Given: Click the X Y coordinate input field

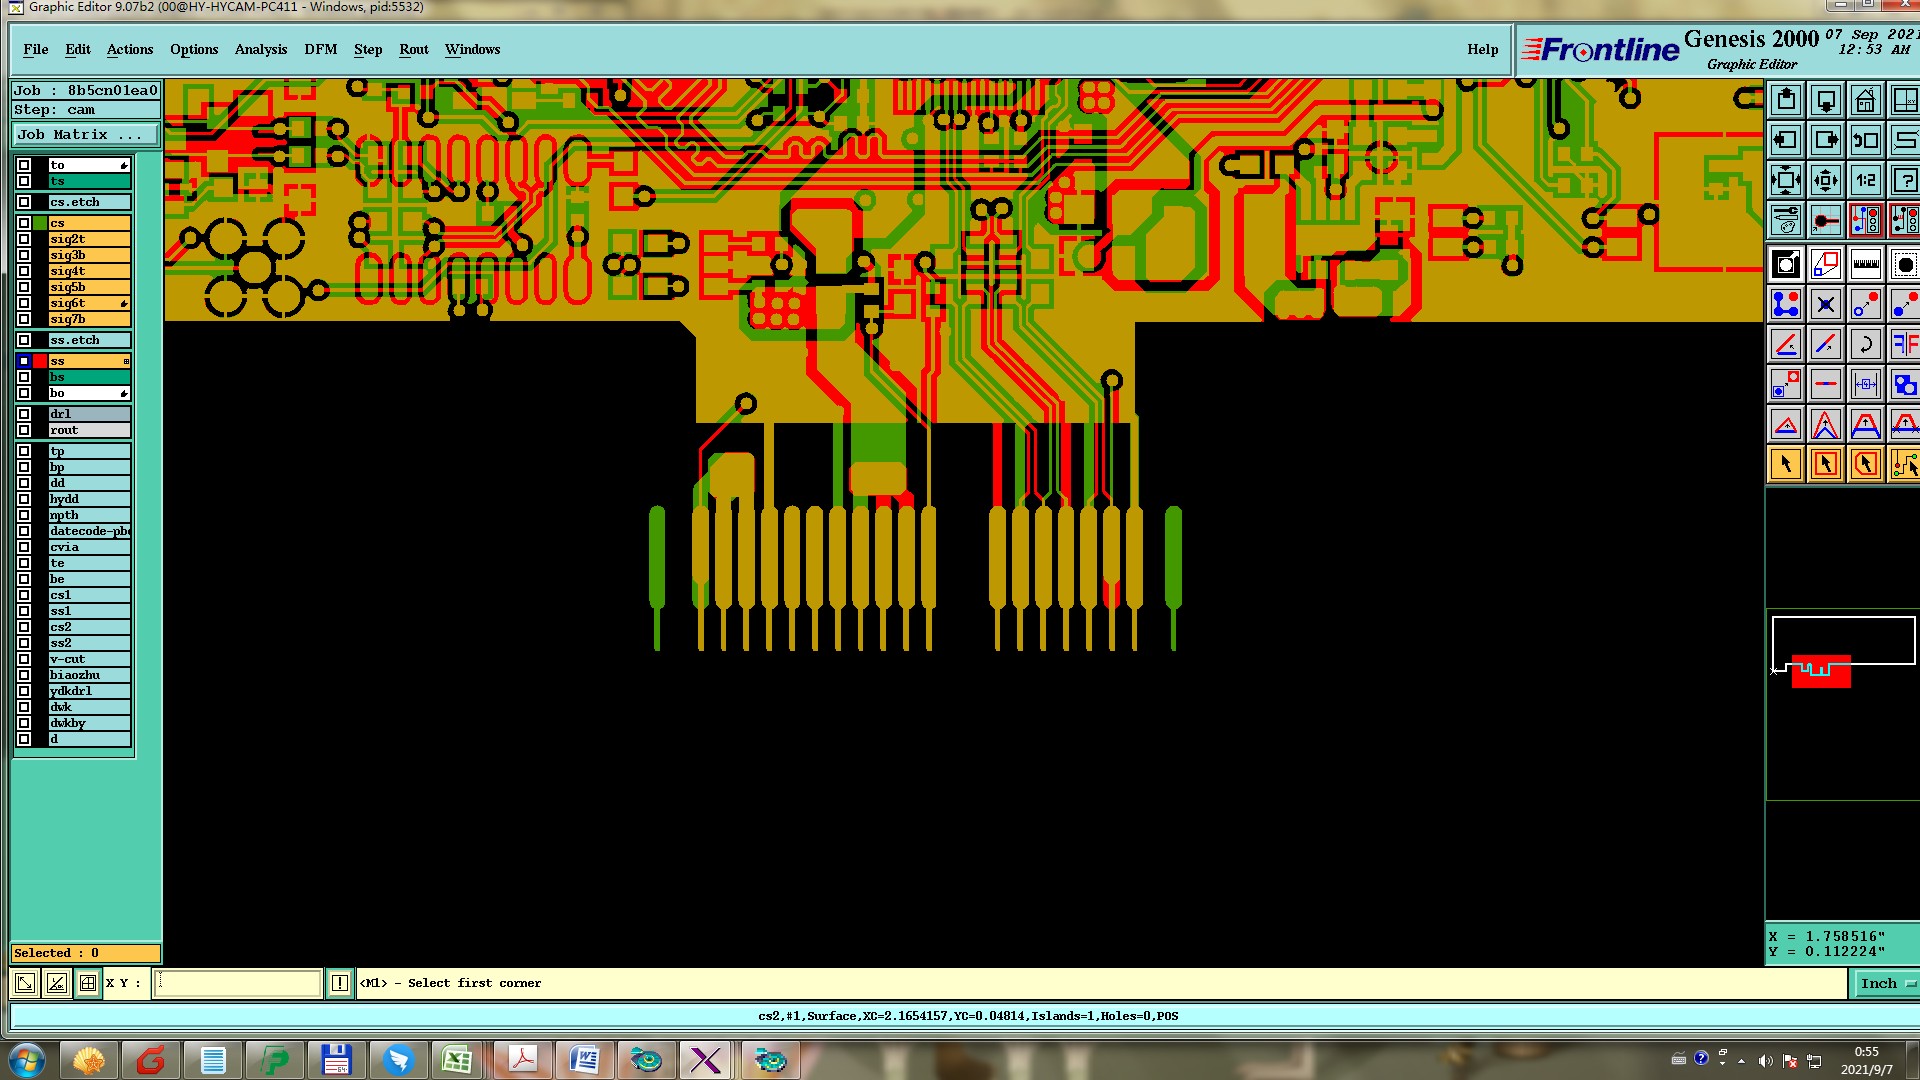Looking at the screenshot, I should click(238, 983).
